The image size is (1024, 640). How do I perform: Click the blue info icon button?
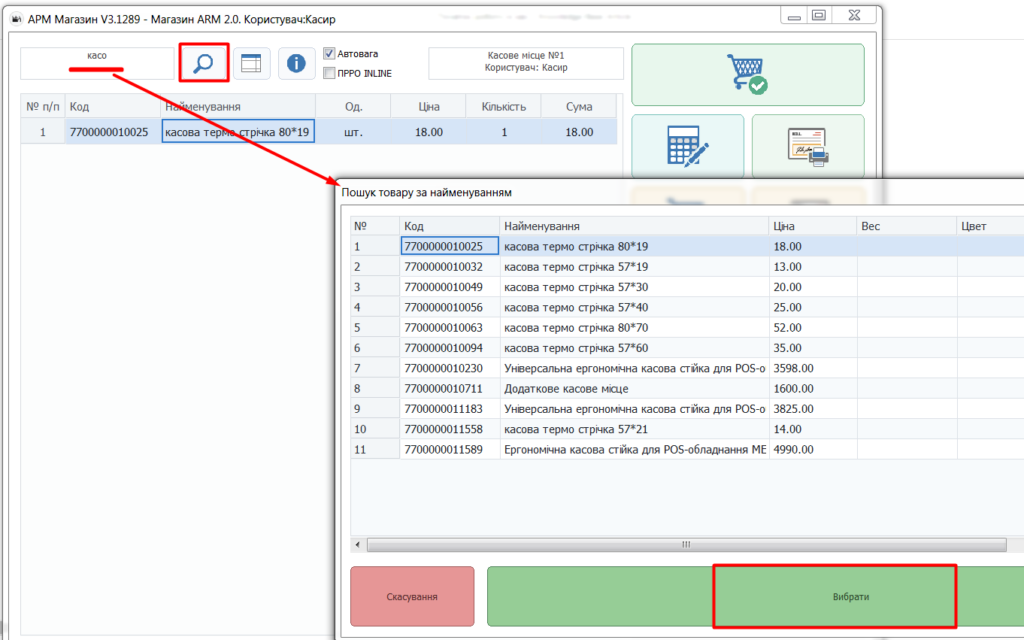tap(296, 63)
